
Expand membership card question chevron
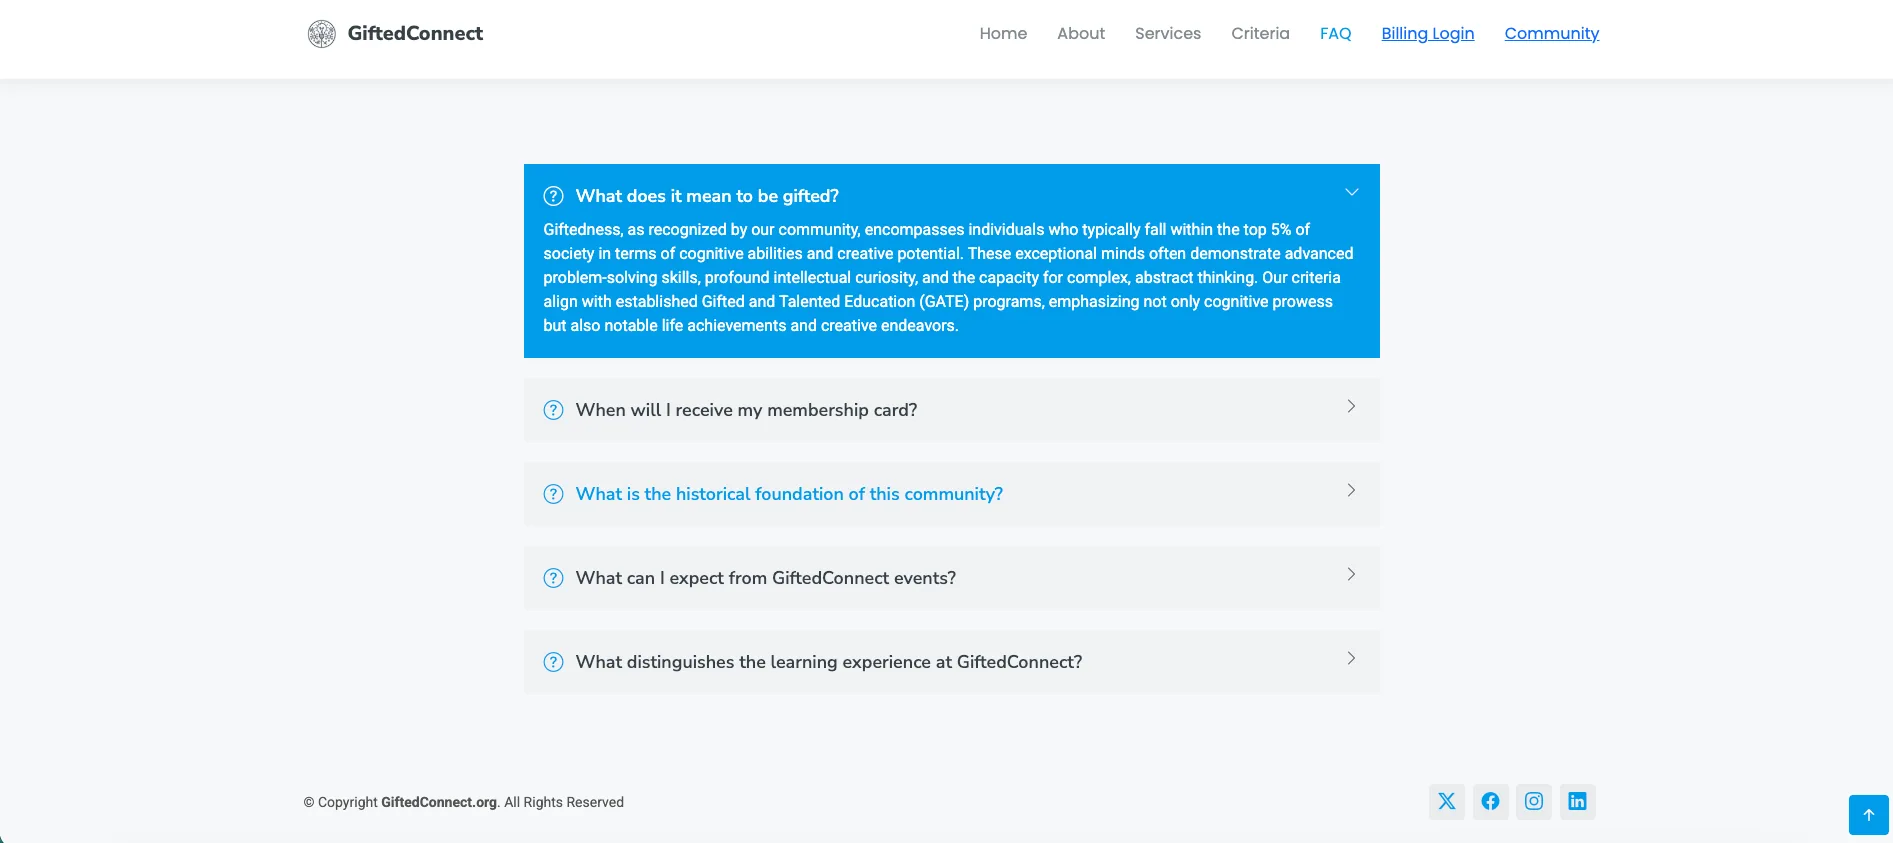1351,406
